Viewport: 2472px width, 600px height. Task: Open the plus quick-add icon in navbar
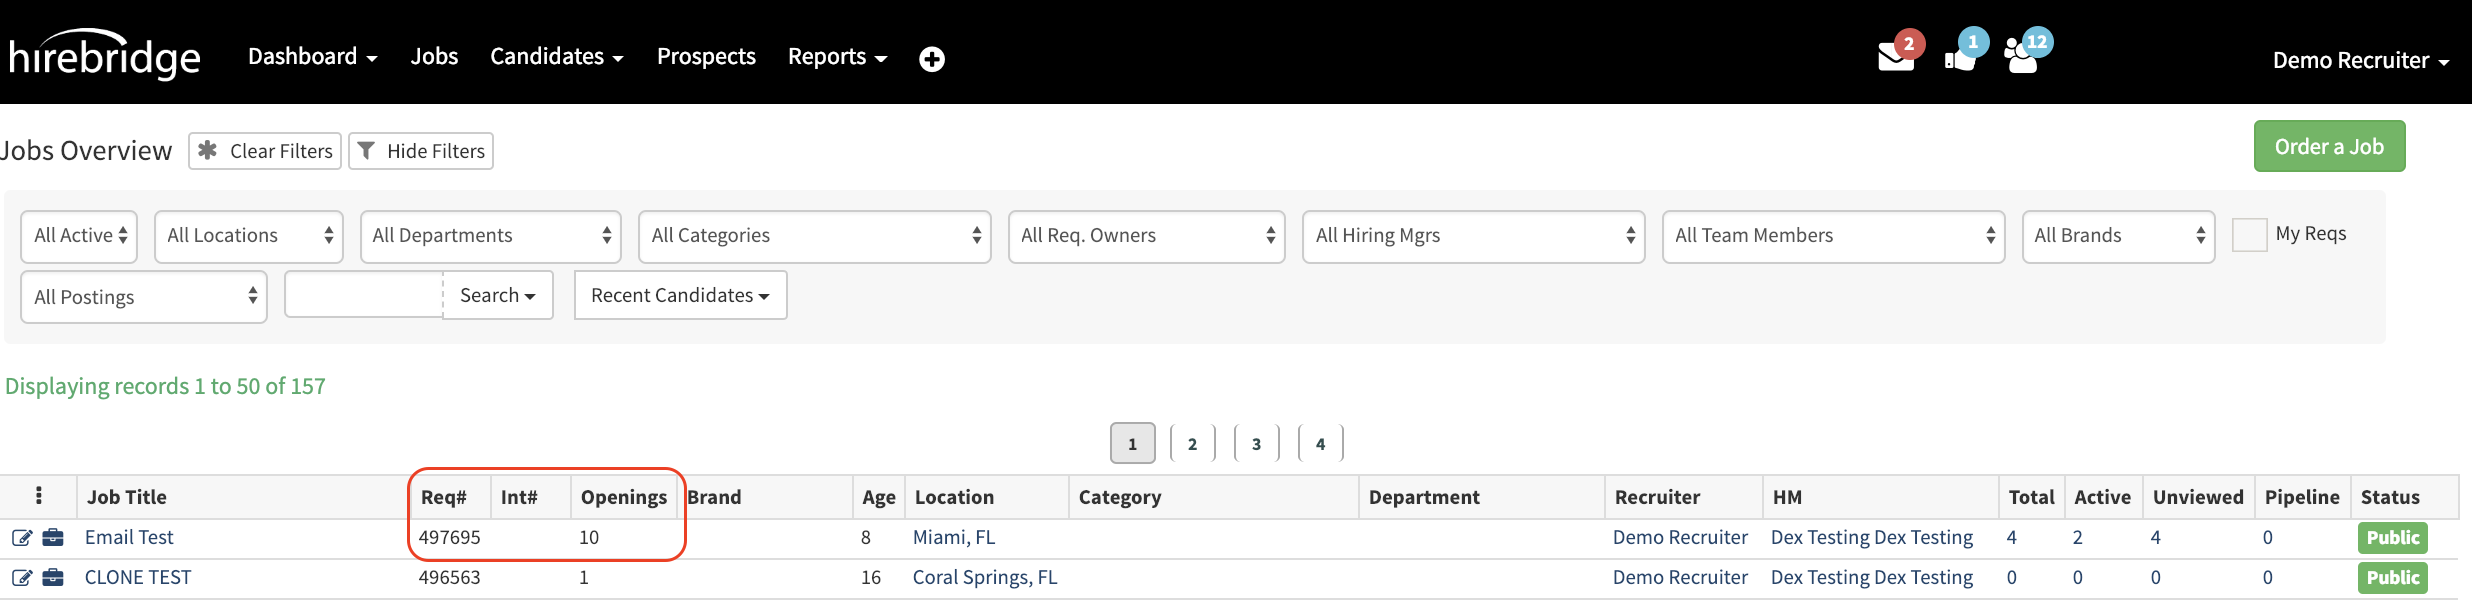(x=932, y=59)
